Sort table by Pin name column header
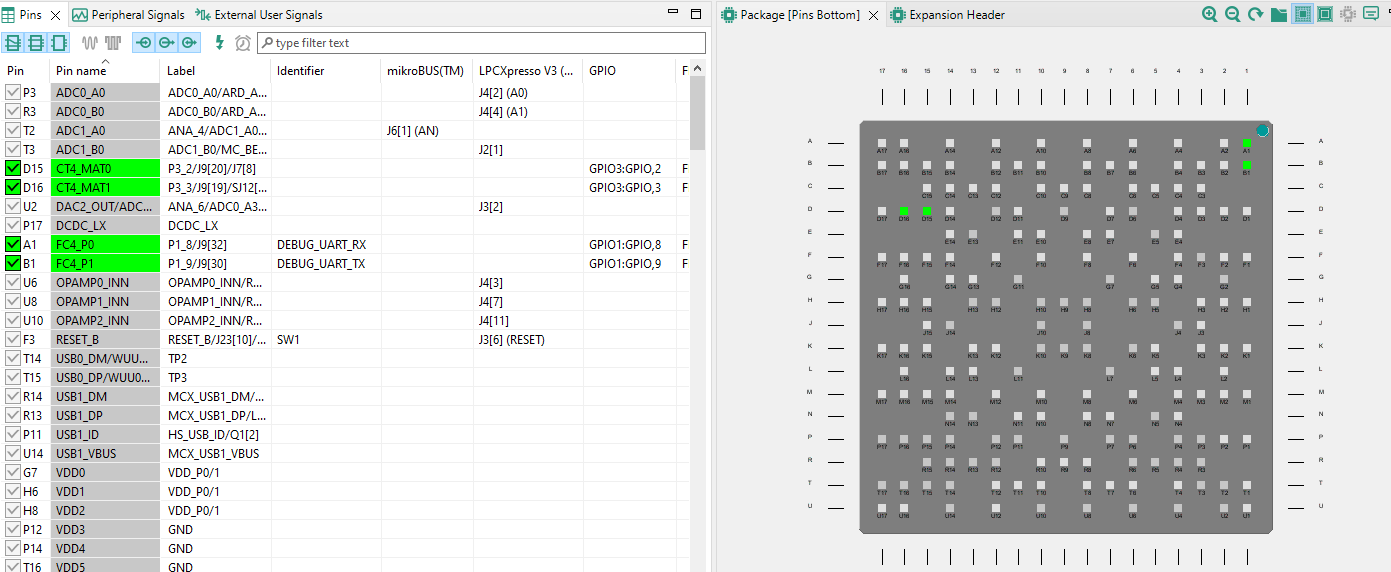The height and width of the screenshot is (572, 1391). click(x=82, y=71)
